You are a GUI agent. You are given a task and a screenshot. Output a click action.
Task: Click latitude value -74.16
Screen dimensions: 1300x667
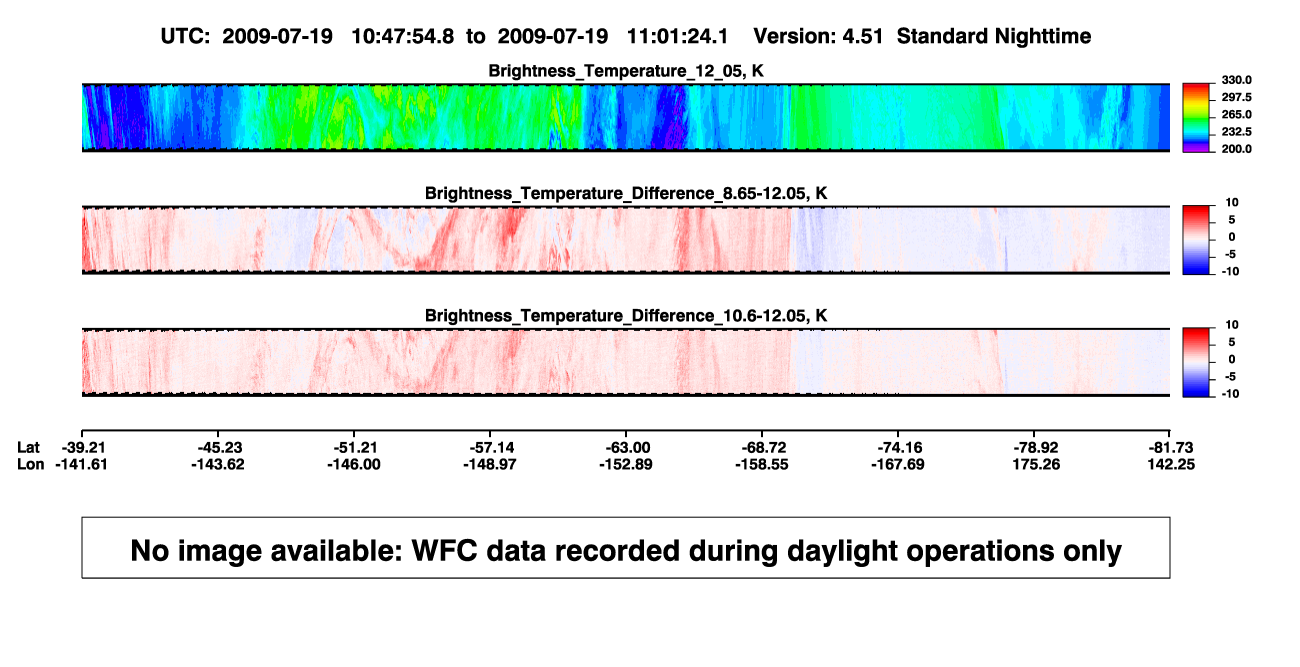[898, 447]
